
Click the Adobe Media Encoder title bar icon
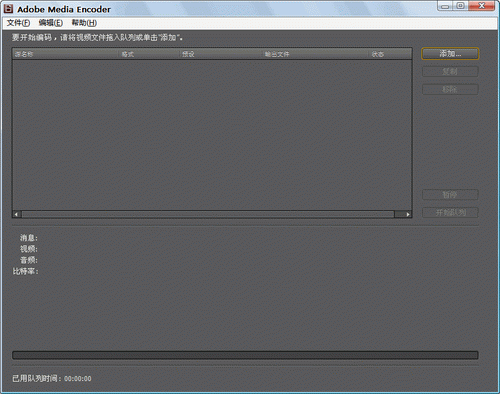(8, 9)
